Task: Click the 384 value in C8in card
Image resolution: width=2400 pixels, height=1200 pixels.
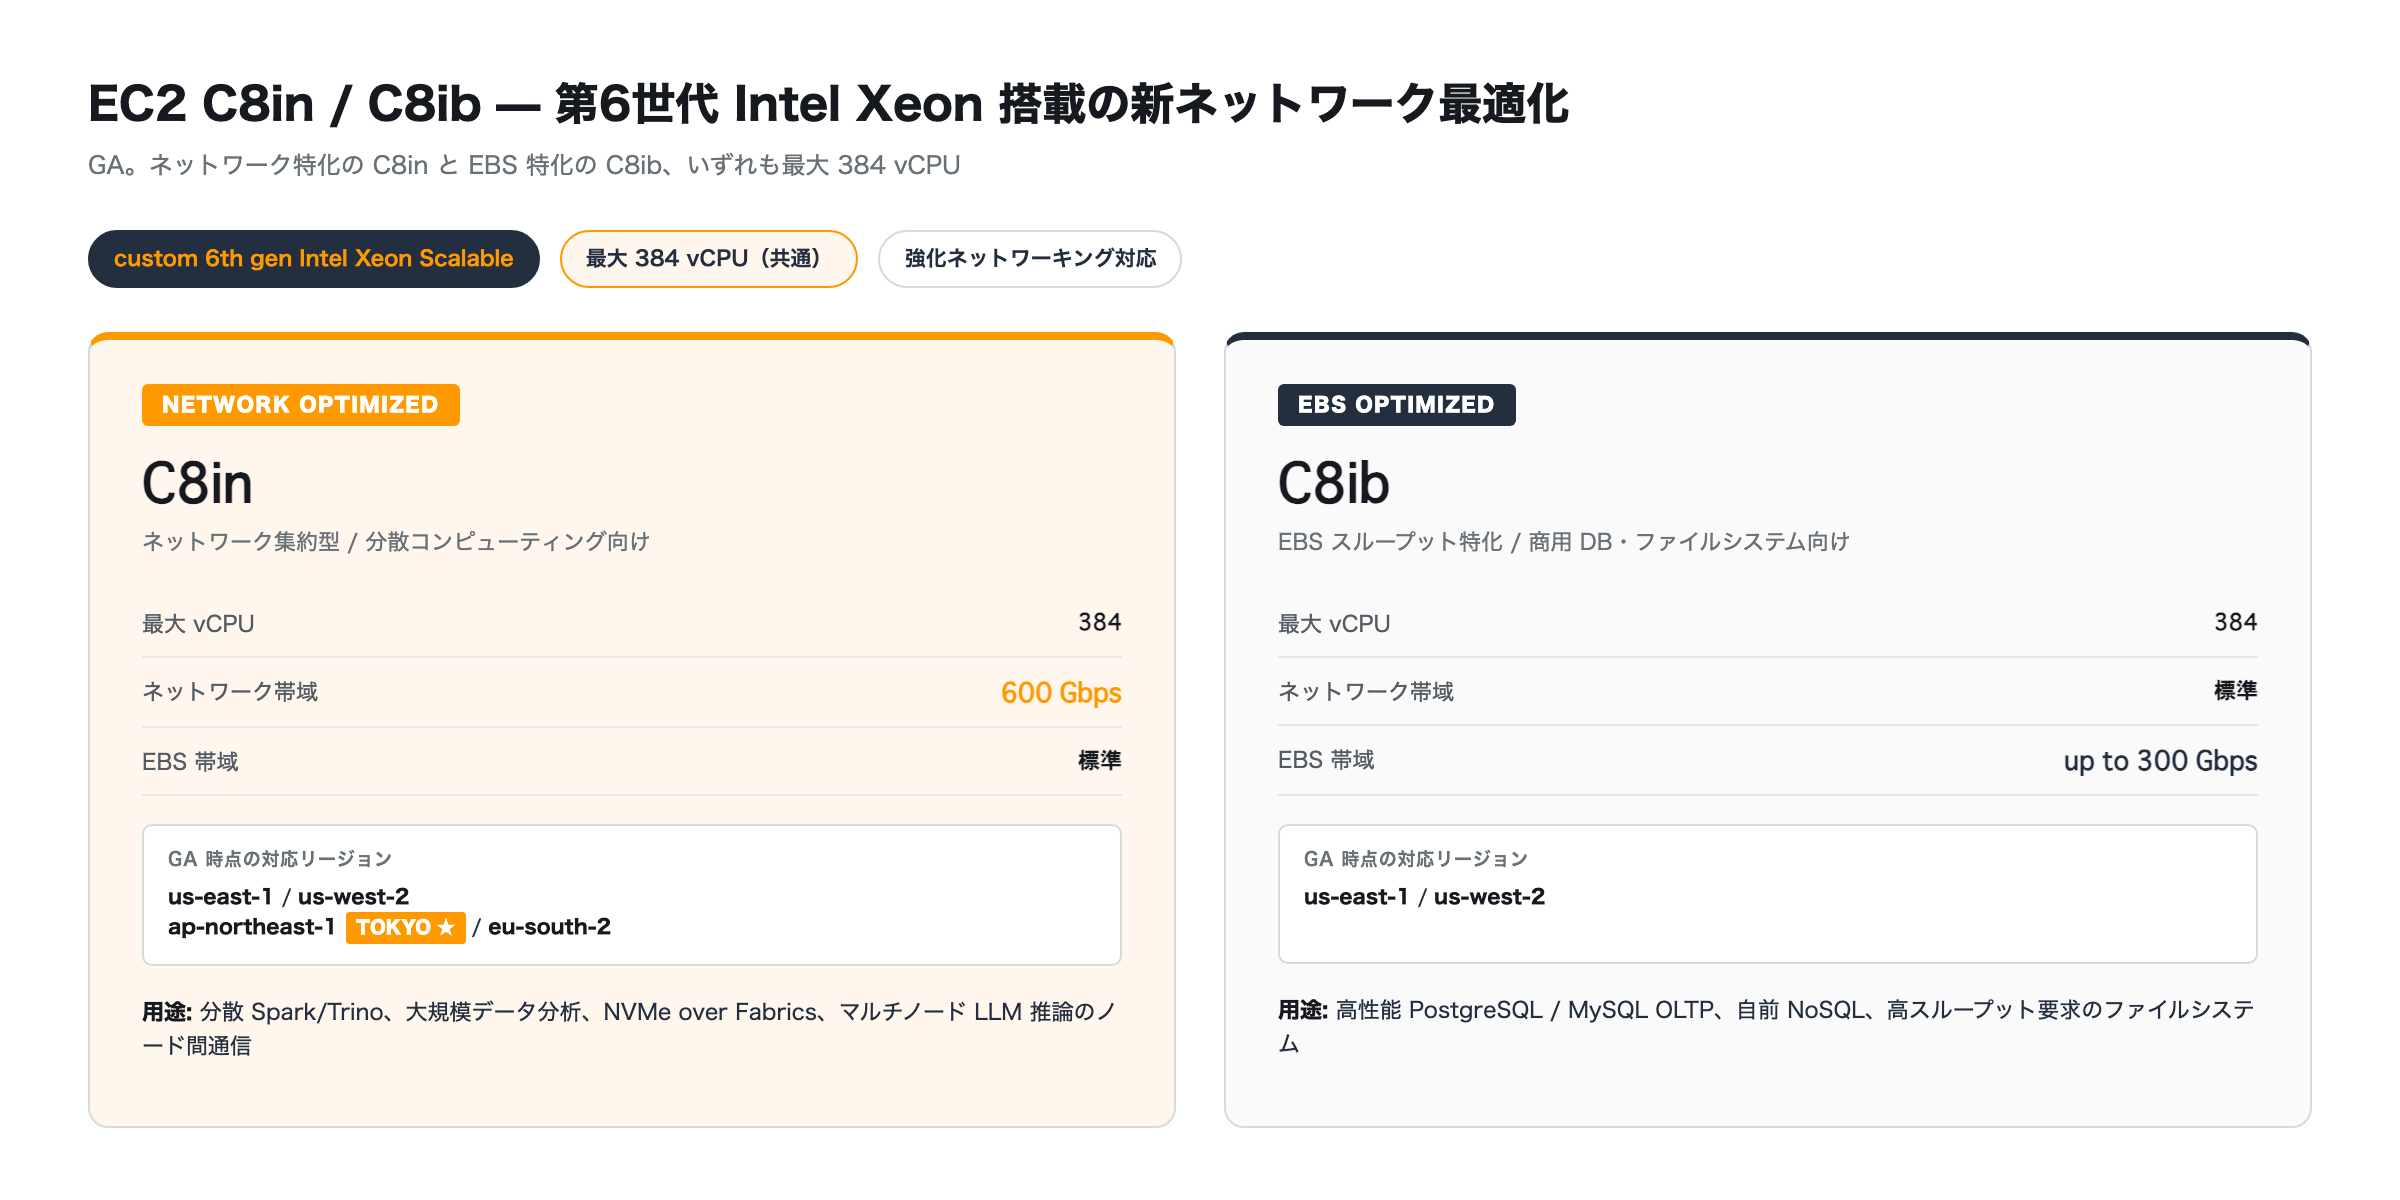Action: pyautogui.click(x=1099, y=622)
